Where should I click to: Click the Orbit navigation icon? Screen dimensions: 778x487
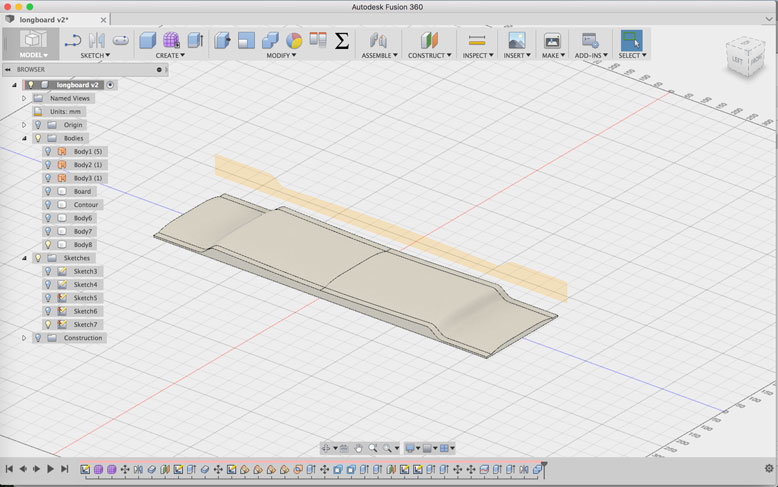tap(326, 448)
